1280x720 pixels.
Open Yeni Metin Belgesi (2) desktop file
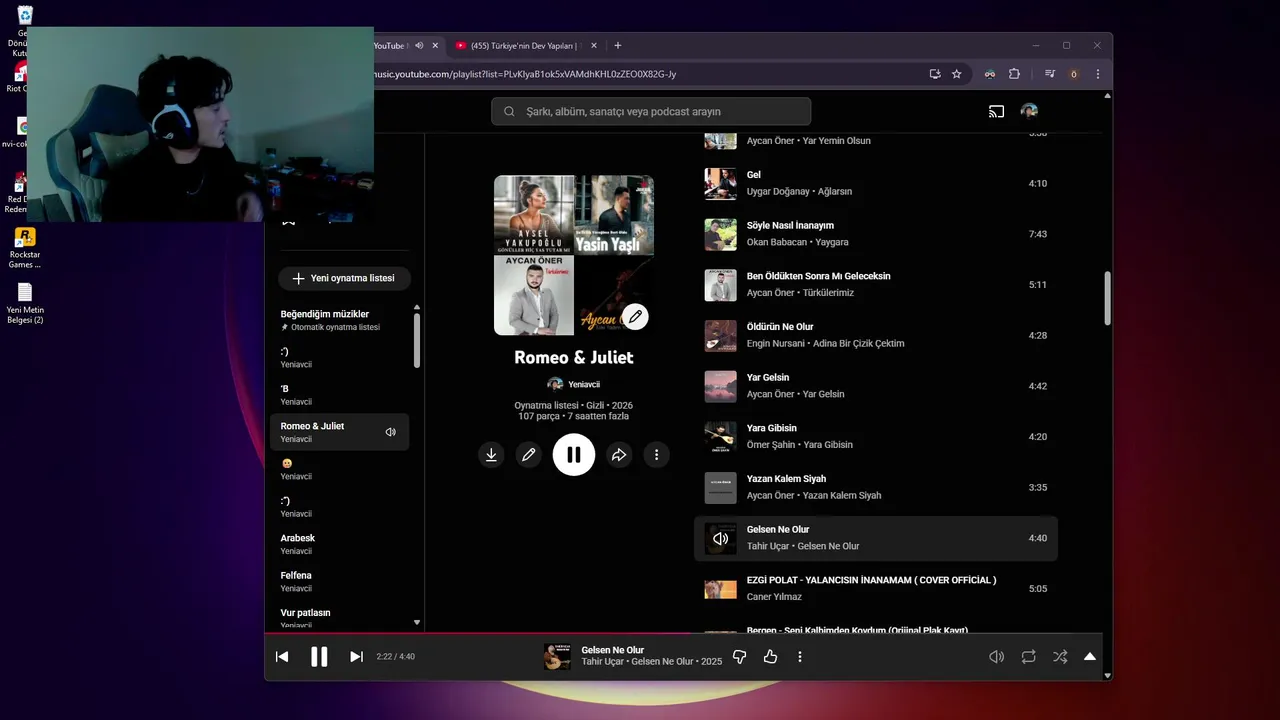[25, 304]
